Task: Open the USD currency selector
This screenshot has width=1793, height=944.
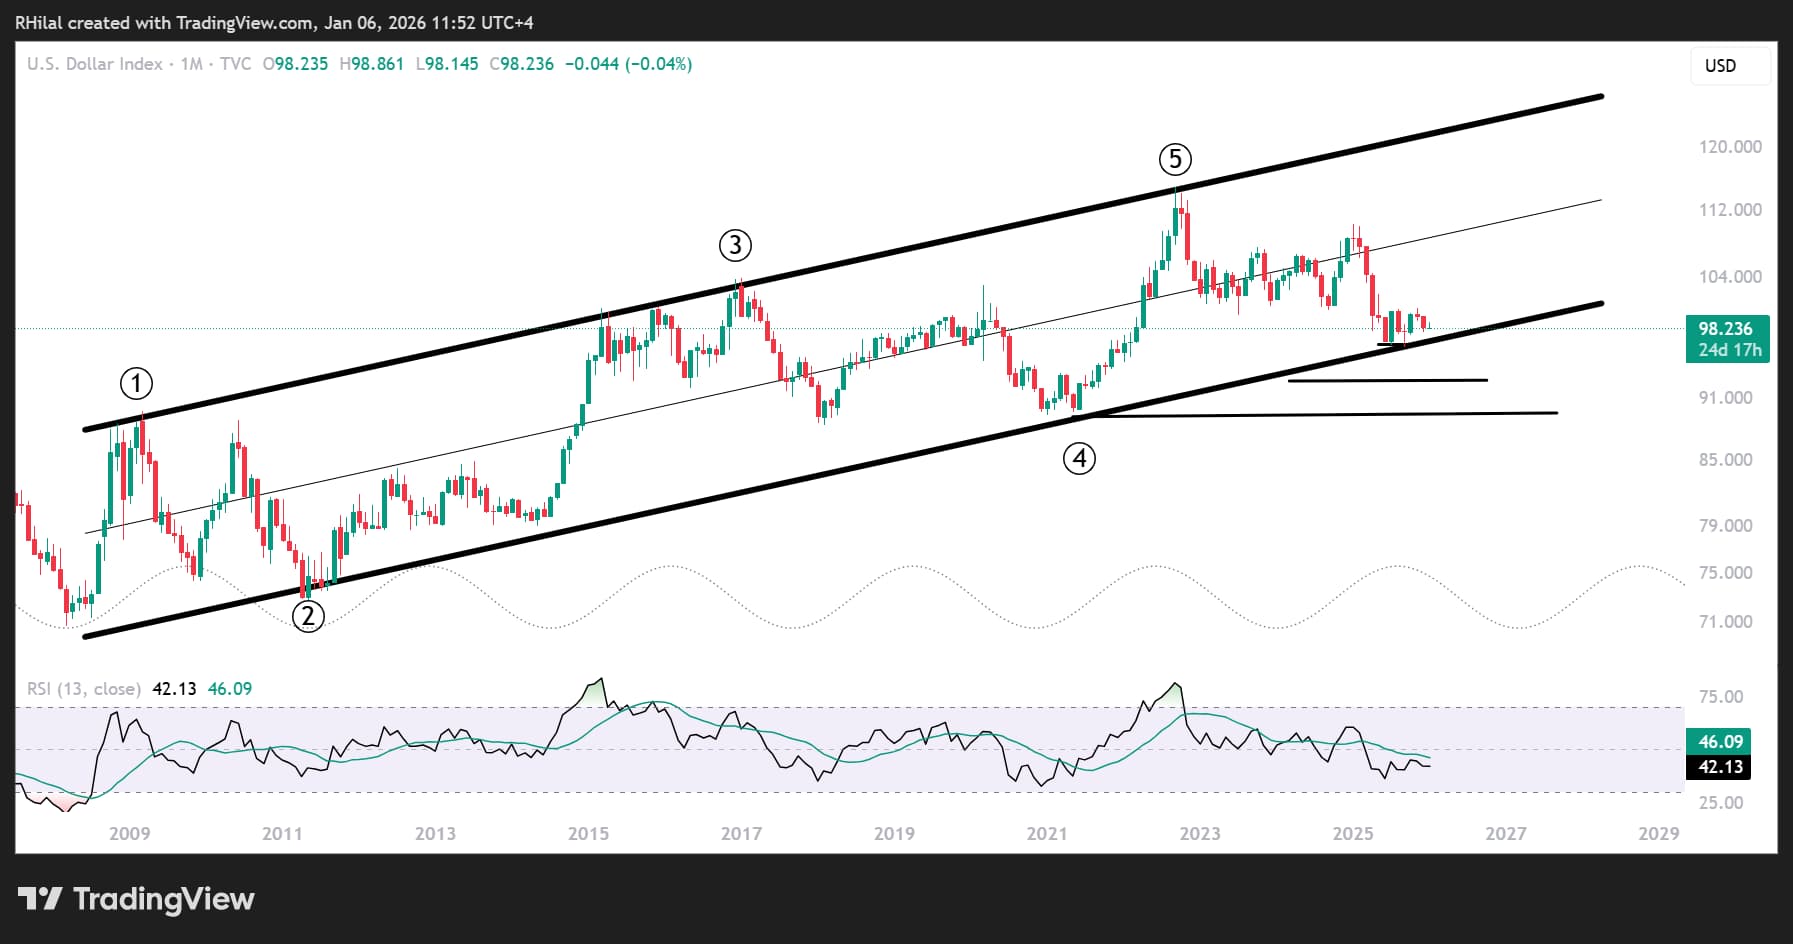Action: (x=1730, y=66)
